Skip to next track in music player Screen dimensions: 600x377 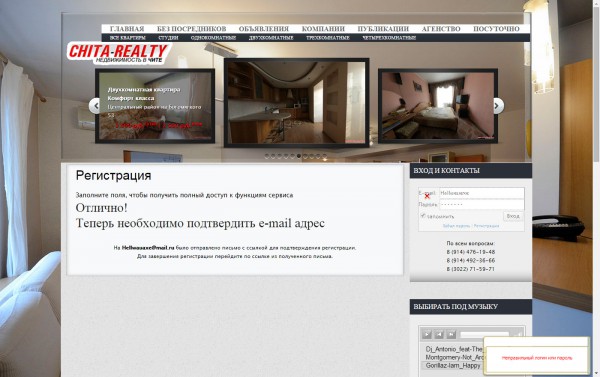[451, 335]
